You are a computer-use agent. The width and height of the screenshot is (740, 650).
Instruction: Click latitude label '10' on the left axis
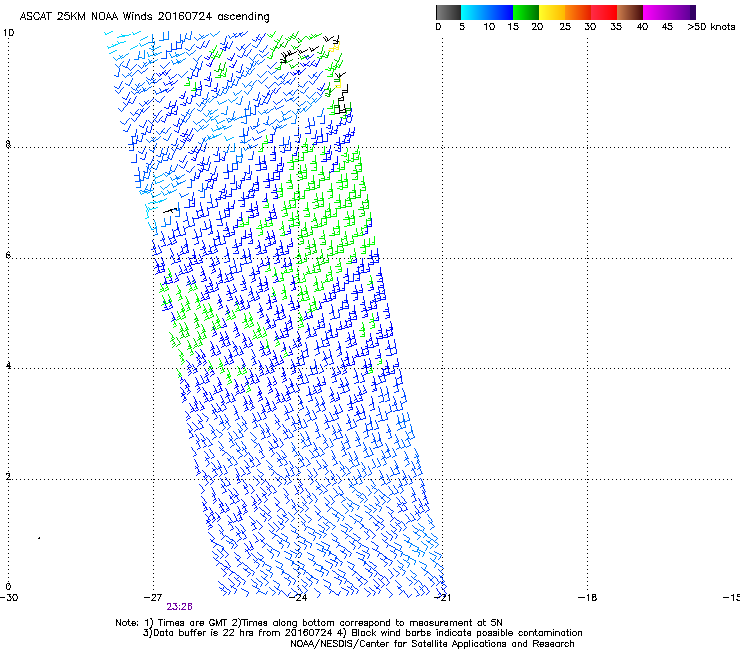8,33
